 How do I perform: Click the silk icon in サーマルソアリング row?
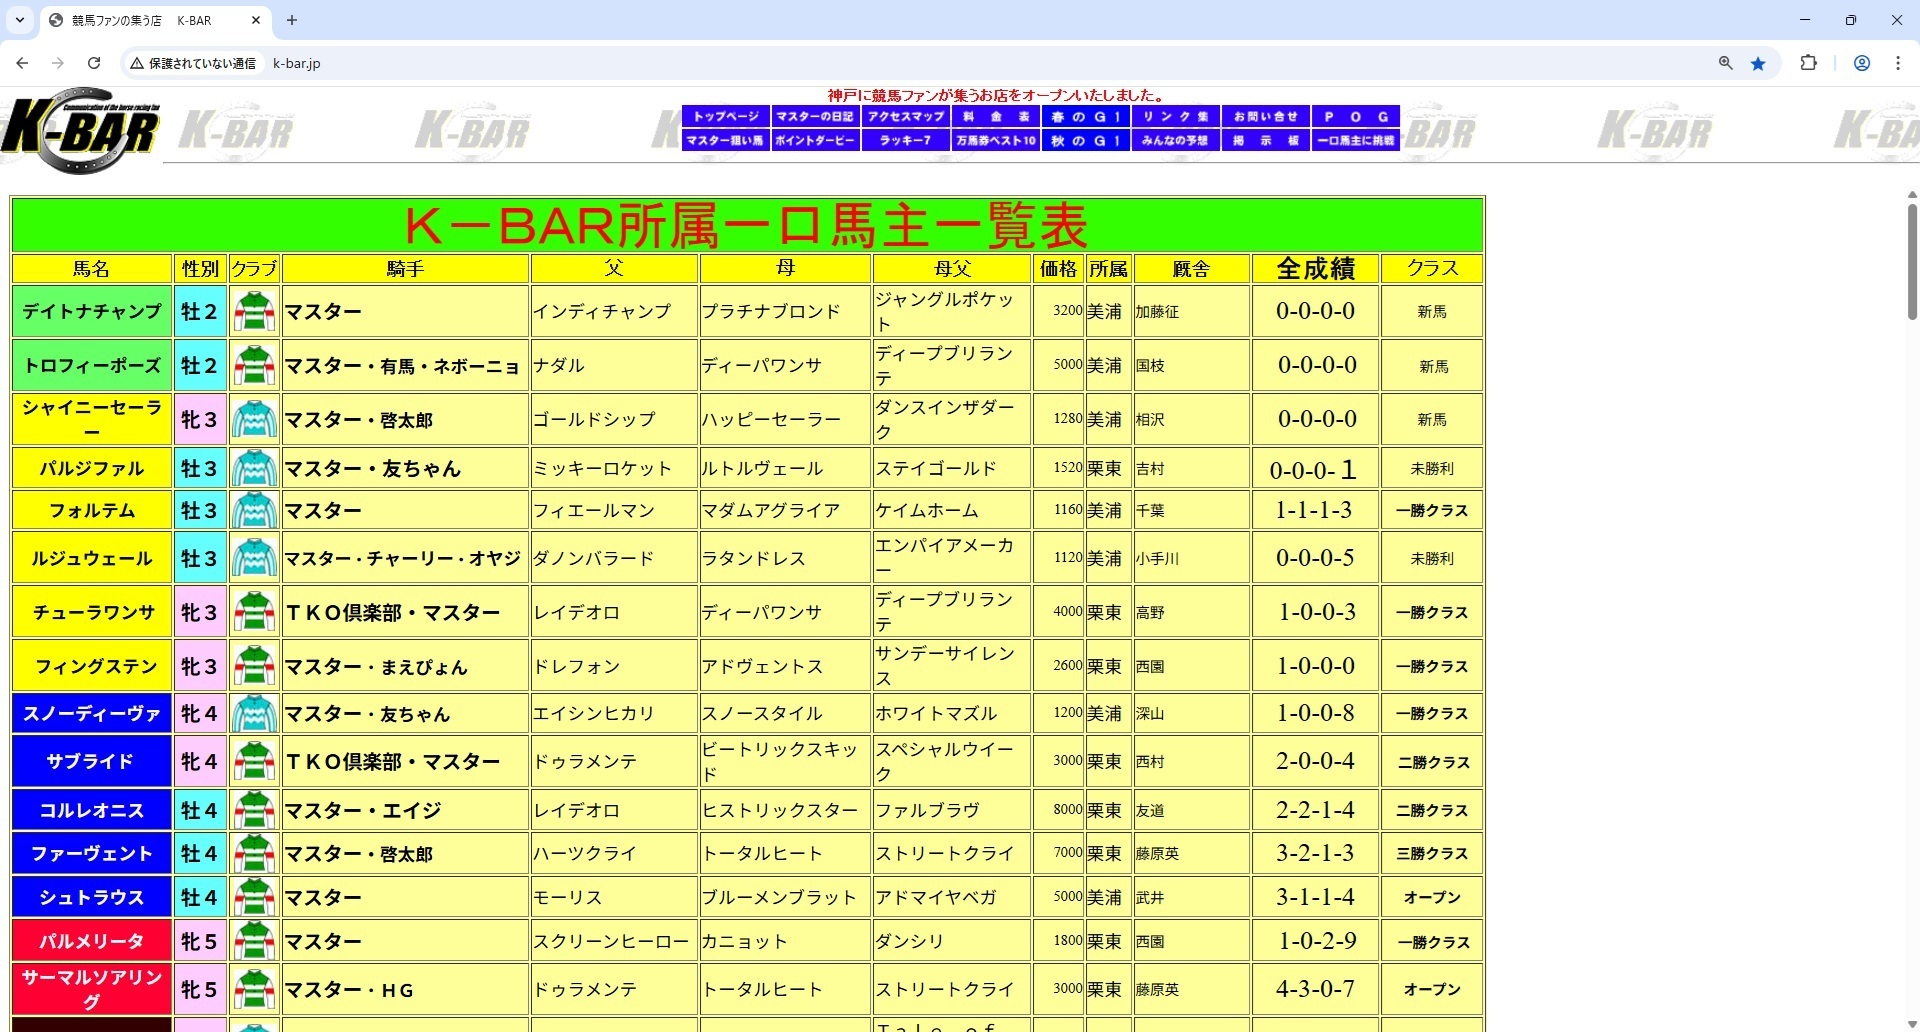(x=254, y=989)
